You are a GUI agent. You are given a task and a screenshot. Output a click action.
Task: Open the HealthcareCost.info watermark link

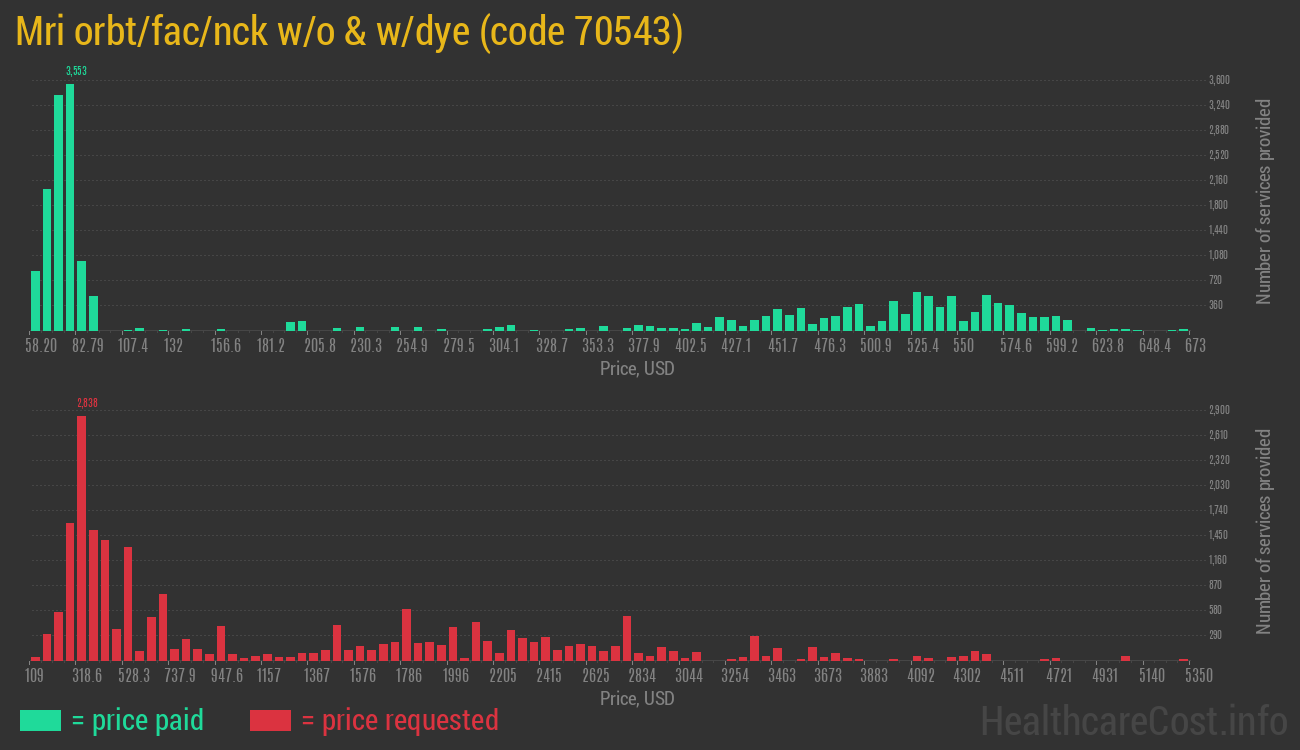pyautogui.click(x=1133, y=720)
